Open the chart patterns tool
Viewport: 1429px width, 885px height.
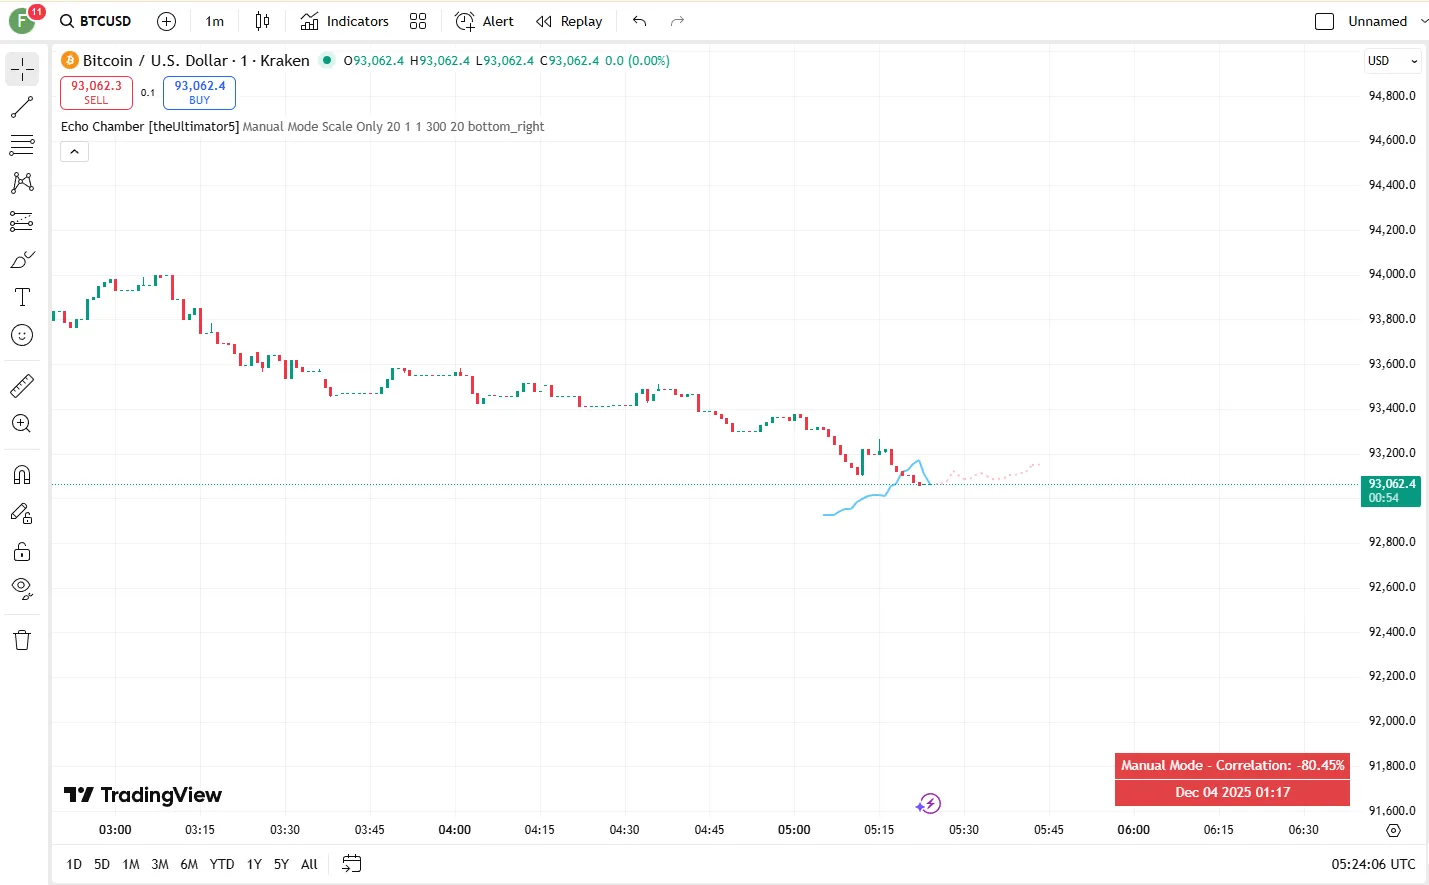coord(22,183)
